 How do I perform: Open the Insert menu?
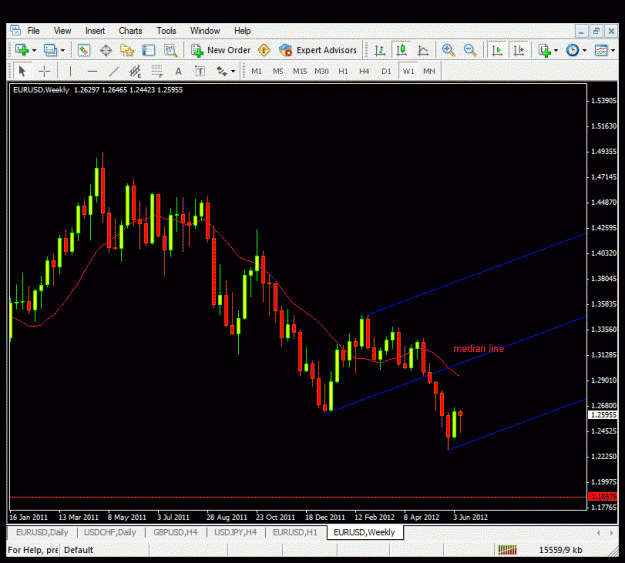95,31
